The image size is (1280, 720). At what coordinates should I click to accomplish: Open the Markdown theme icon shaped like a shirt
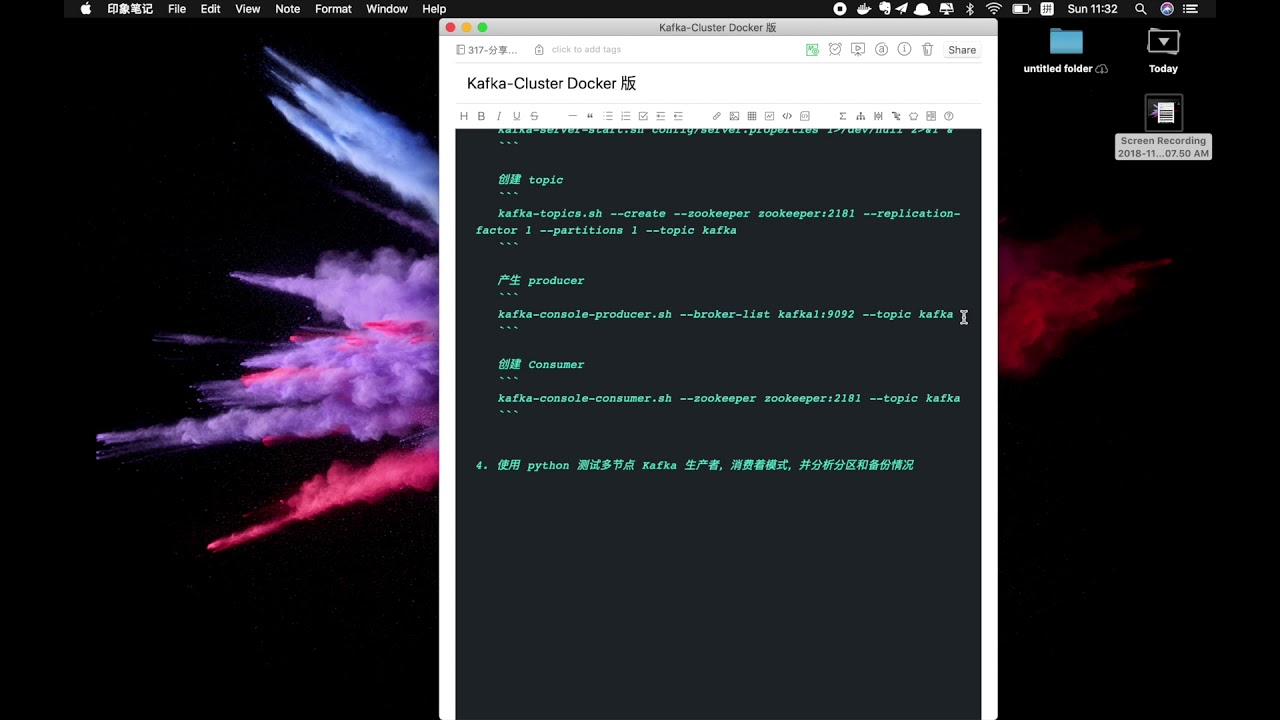coord(913,116)
